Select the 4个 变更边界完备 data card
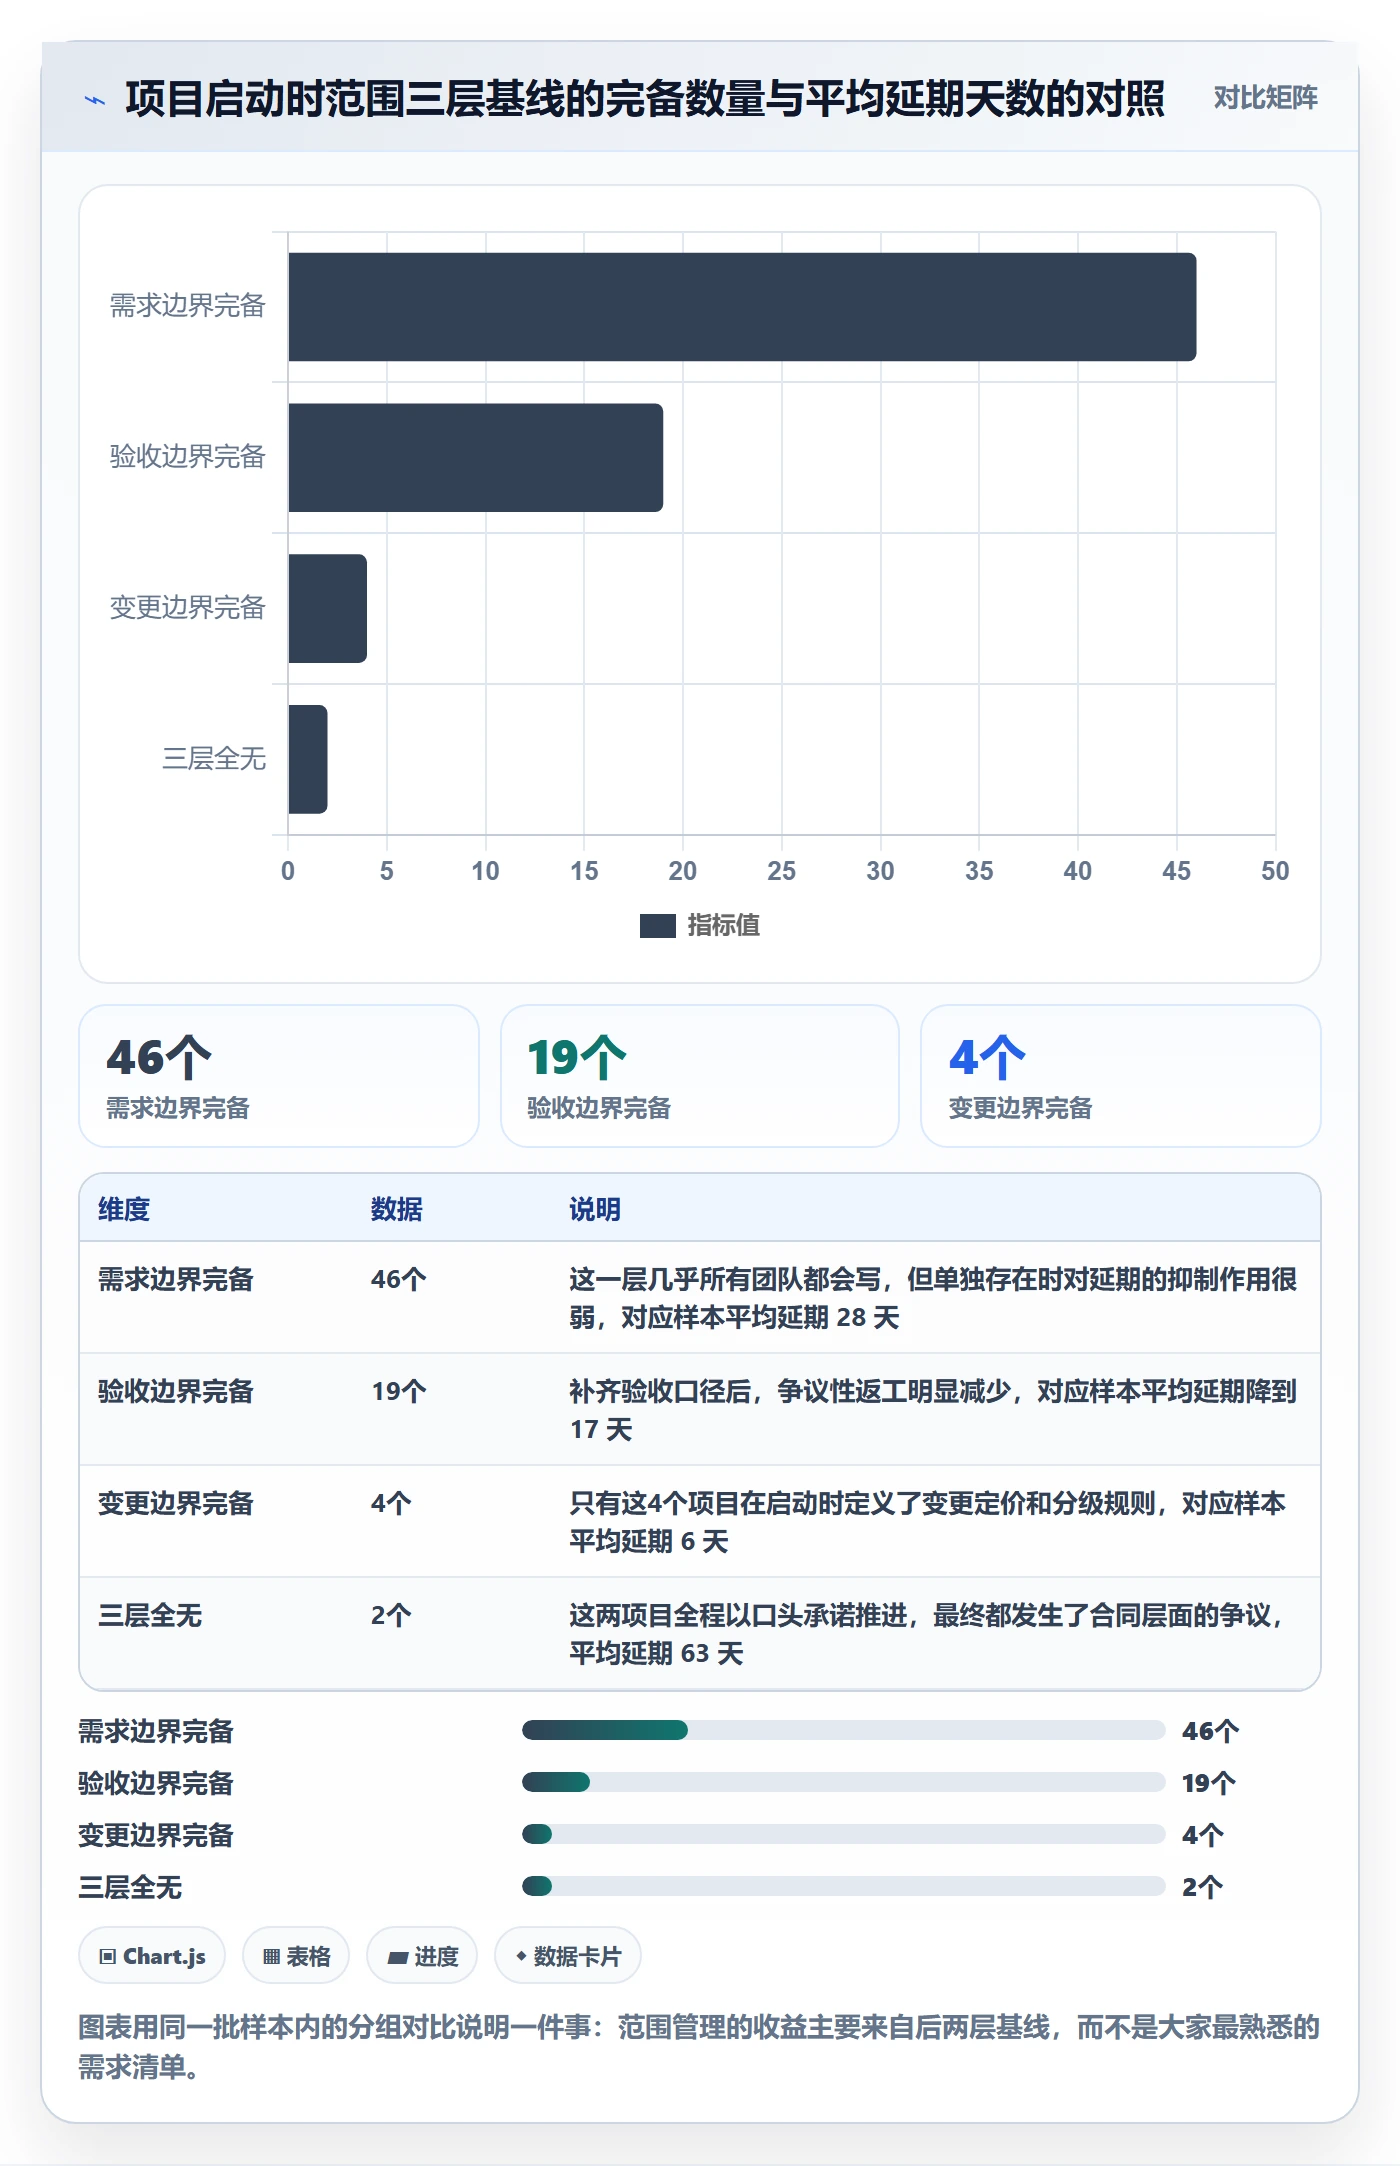This screenshot has height=2166, width=1400. (x=1121, y=1076)
